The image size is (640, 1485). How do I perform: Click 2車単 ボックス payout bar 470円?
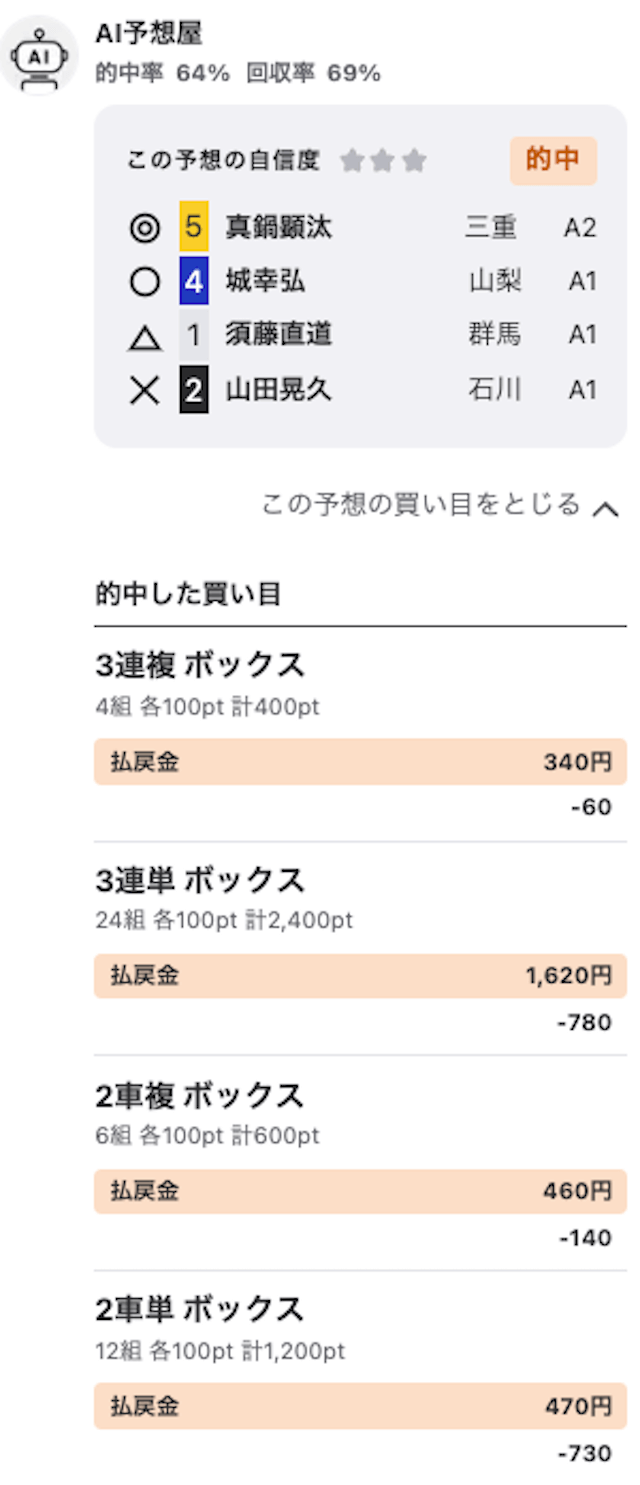pyautogui.click(x=360, y=1406)
